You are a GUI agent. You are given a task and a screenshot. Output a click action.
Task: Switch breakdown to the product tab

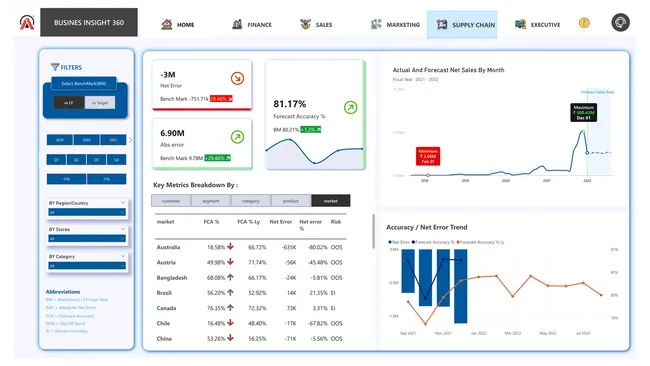tap(291, 201)
